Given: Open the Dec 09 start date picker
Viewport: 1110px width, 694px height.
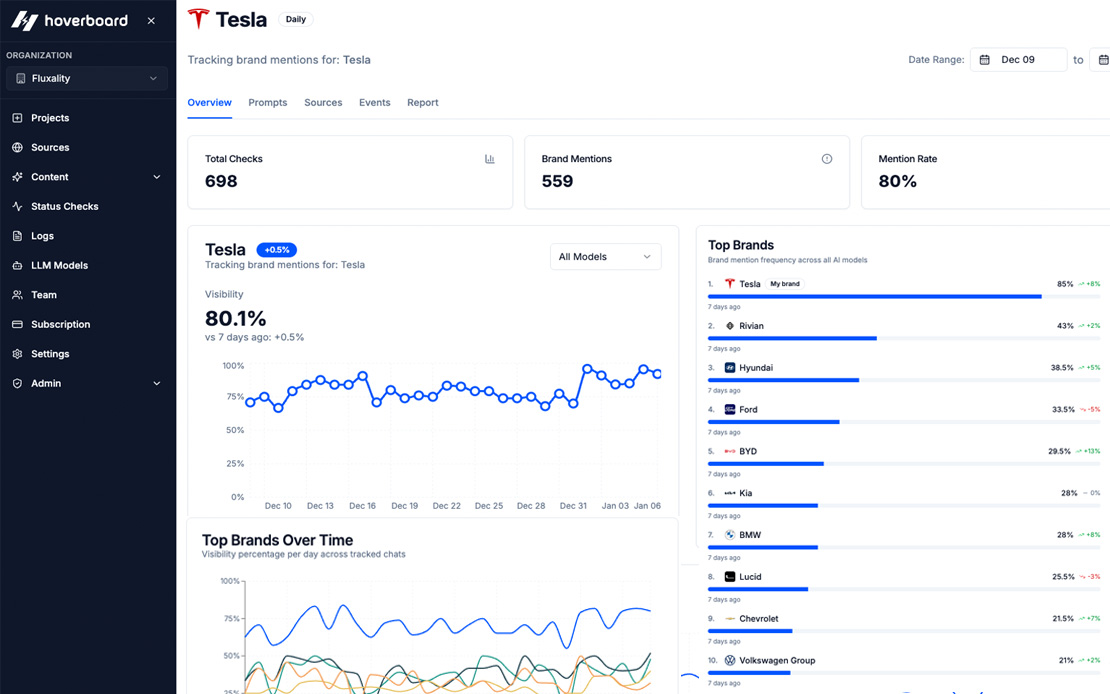Looking at the screenshot, I should point(1018,59).
